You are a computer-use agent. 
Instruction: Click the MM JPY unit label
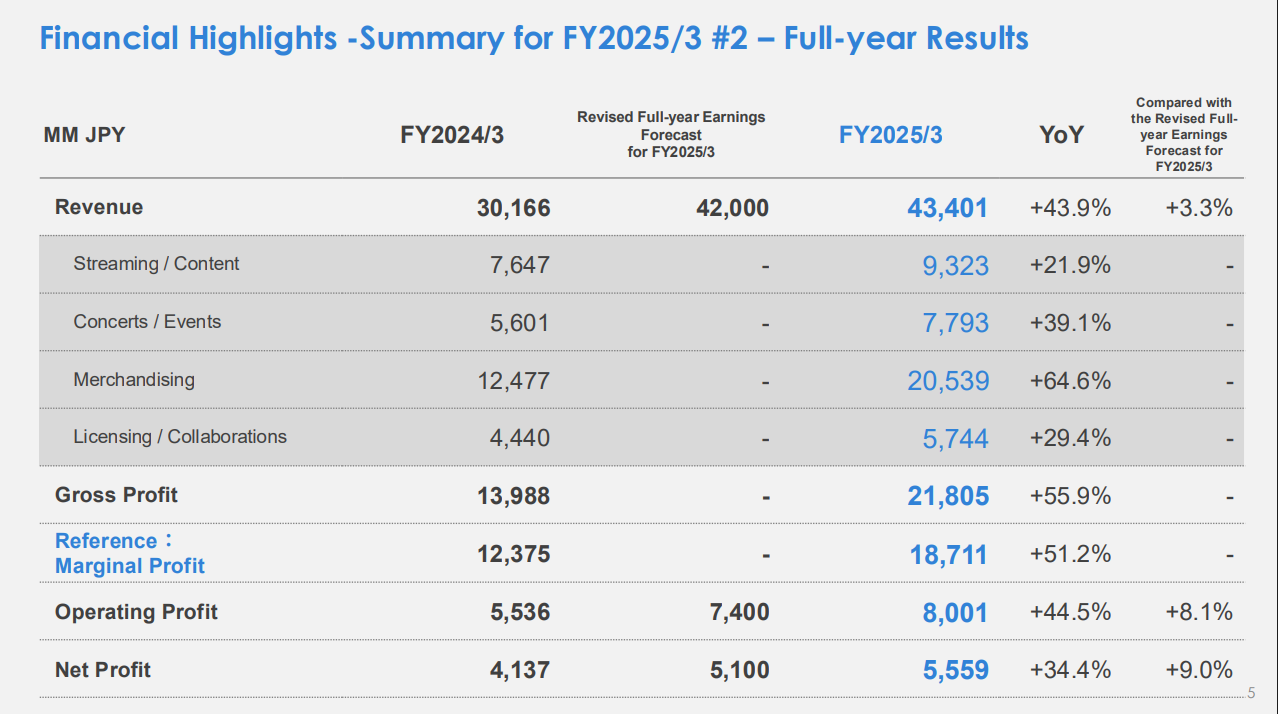tap(84, 135)
